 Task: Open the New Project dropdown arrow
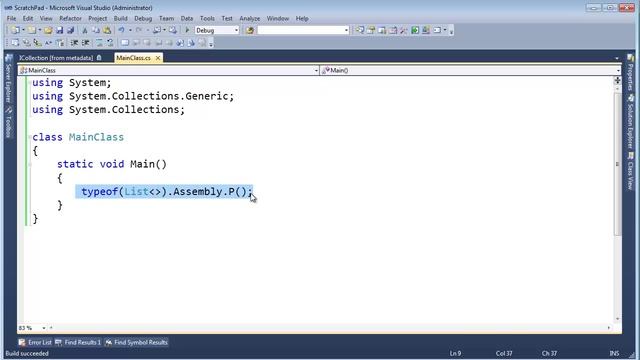tap(23, 30)
